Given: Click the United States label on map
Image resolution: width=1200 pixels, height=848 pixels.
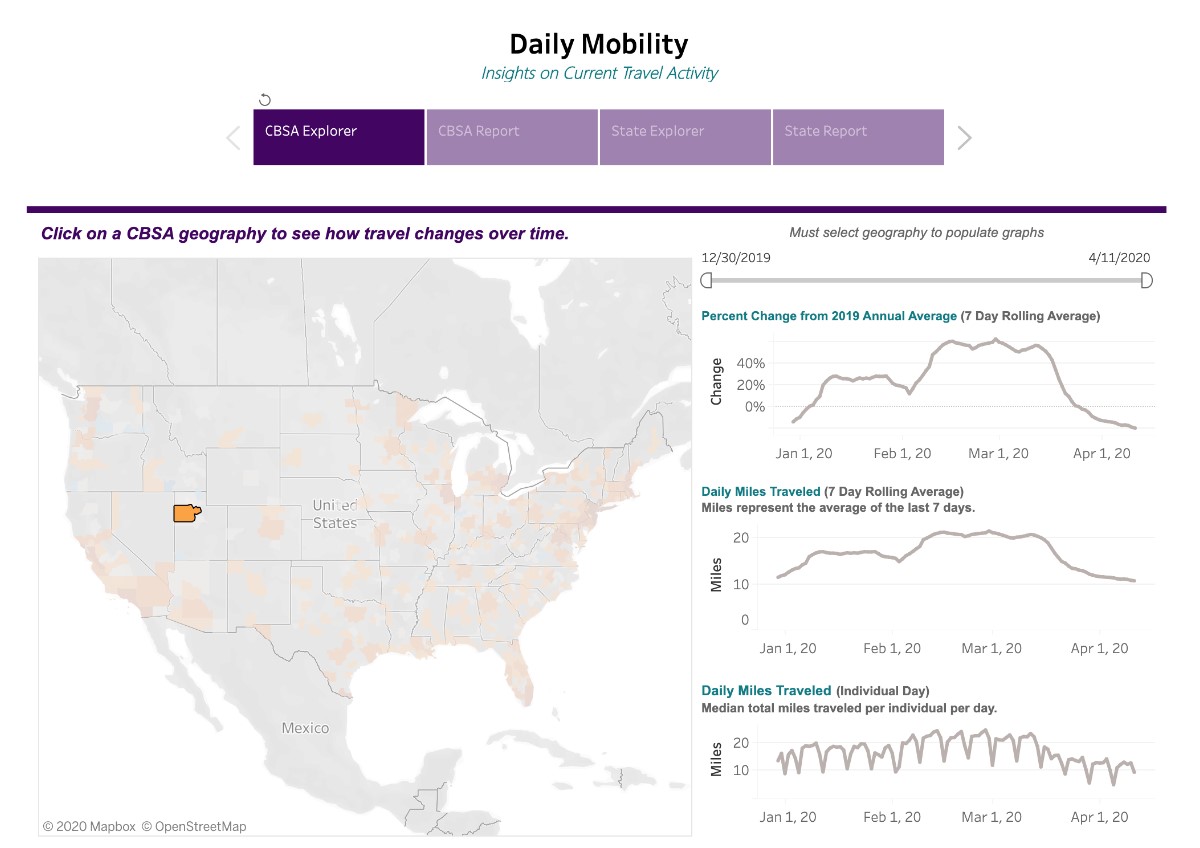Looking at the screenshot, I should click(x=334, y=514).
